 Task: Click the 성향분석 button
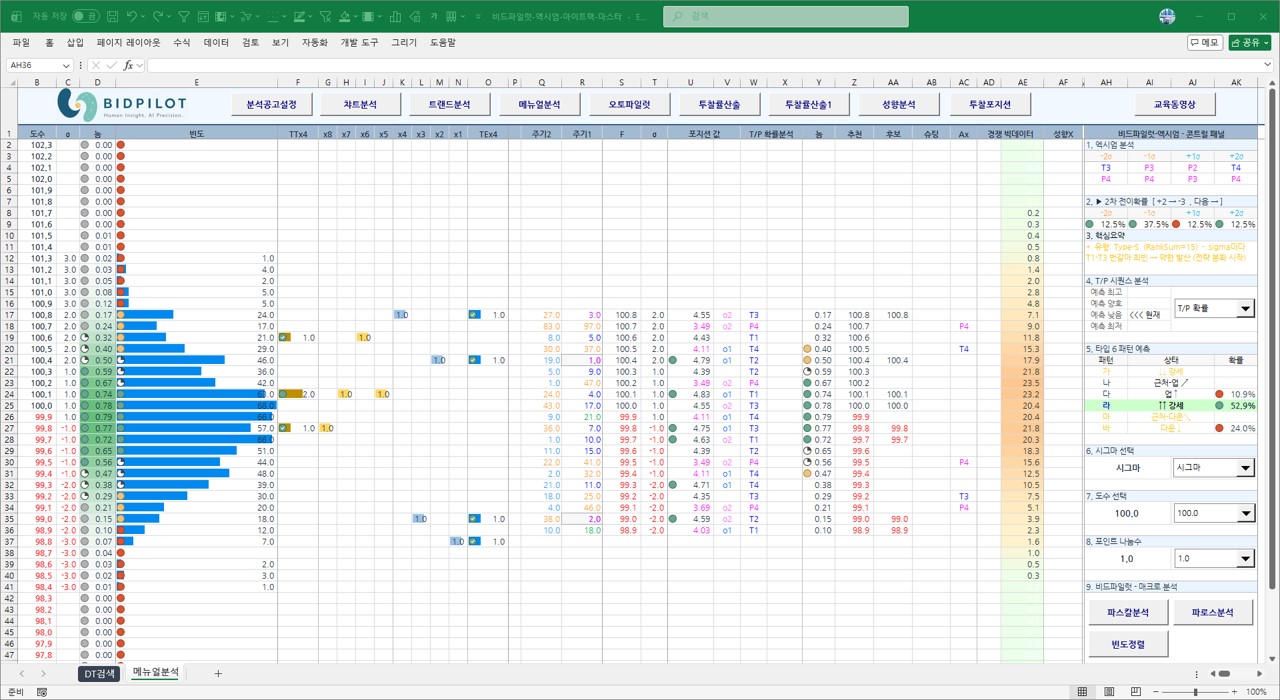point(899,104)
